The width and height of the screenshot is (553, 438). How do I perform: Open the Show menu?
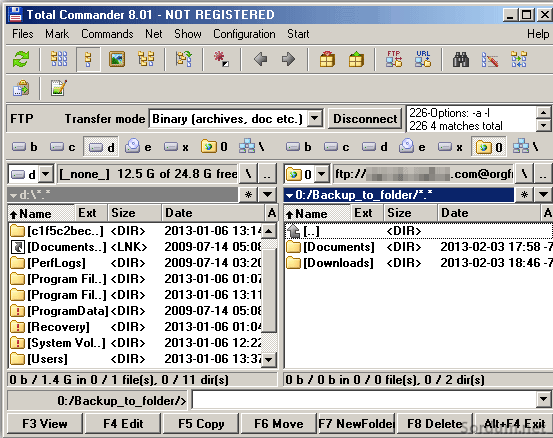[x=188, y=34]
